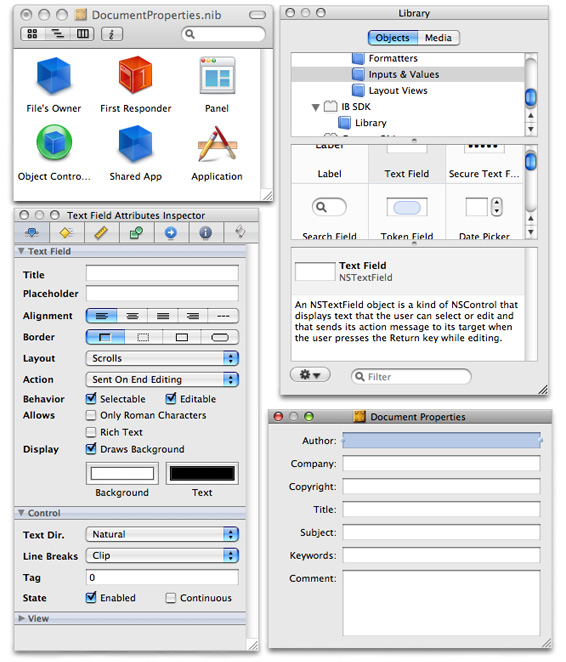Select the Panel object icon
This screenshot has width=566, height=662.
tap(217, 76)
